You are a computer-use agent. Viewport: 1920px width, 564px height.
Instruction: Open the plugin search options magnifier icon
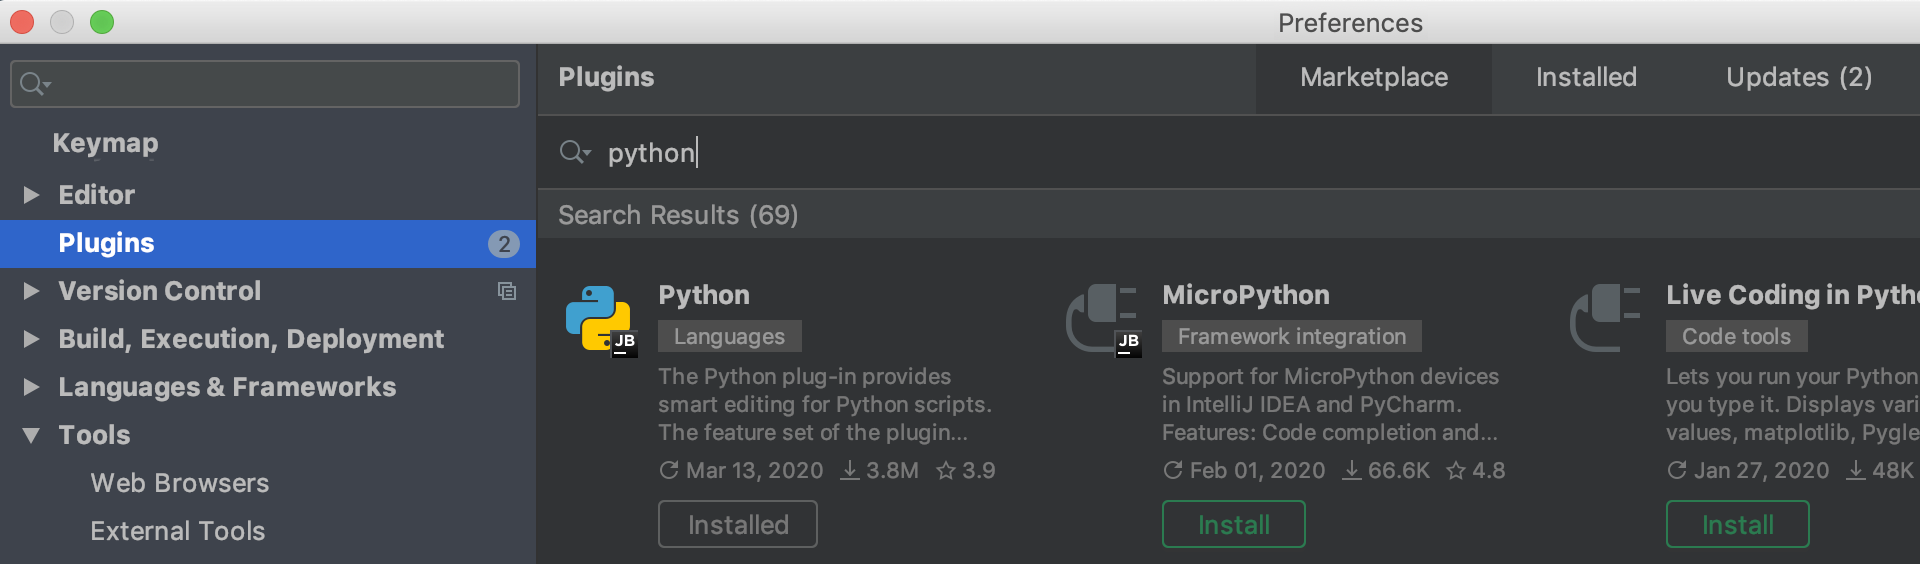(x=575, y=152)
